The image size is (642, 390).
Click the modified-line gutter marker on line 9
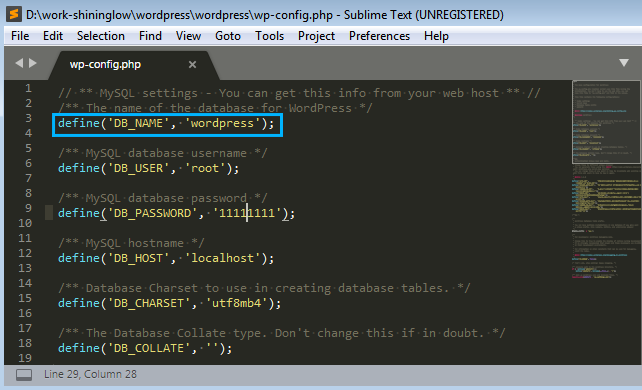pos(49,213)
